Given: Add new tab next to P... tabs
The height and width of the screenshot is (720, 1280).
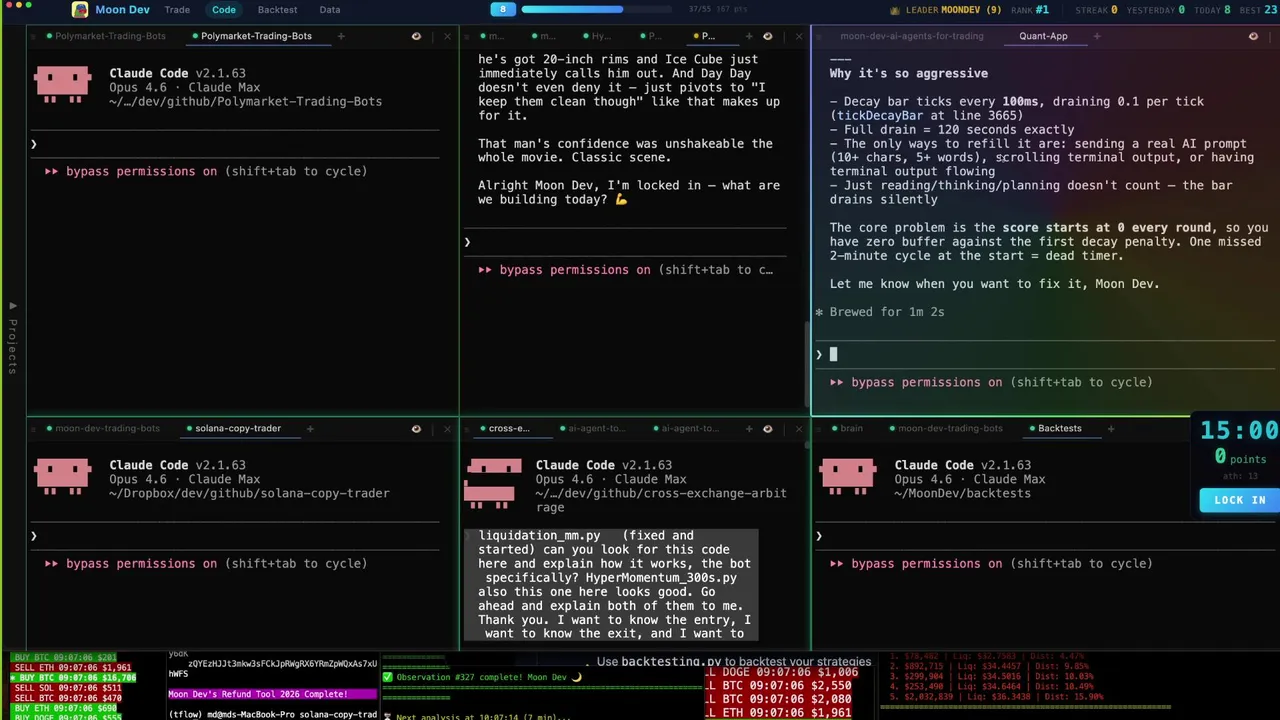Looking at the screenshot, I should (x=748, y=36).
